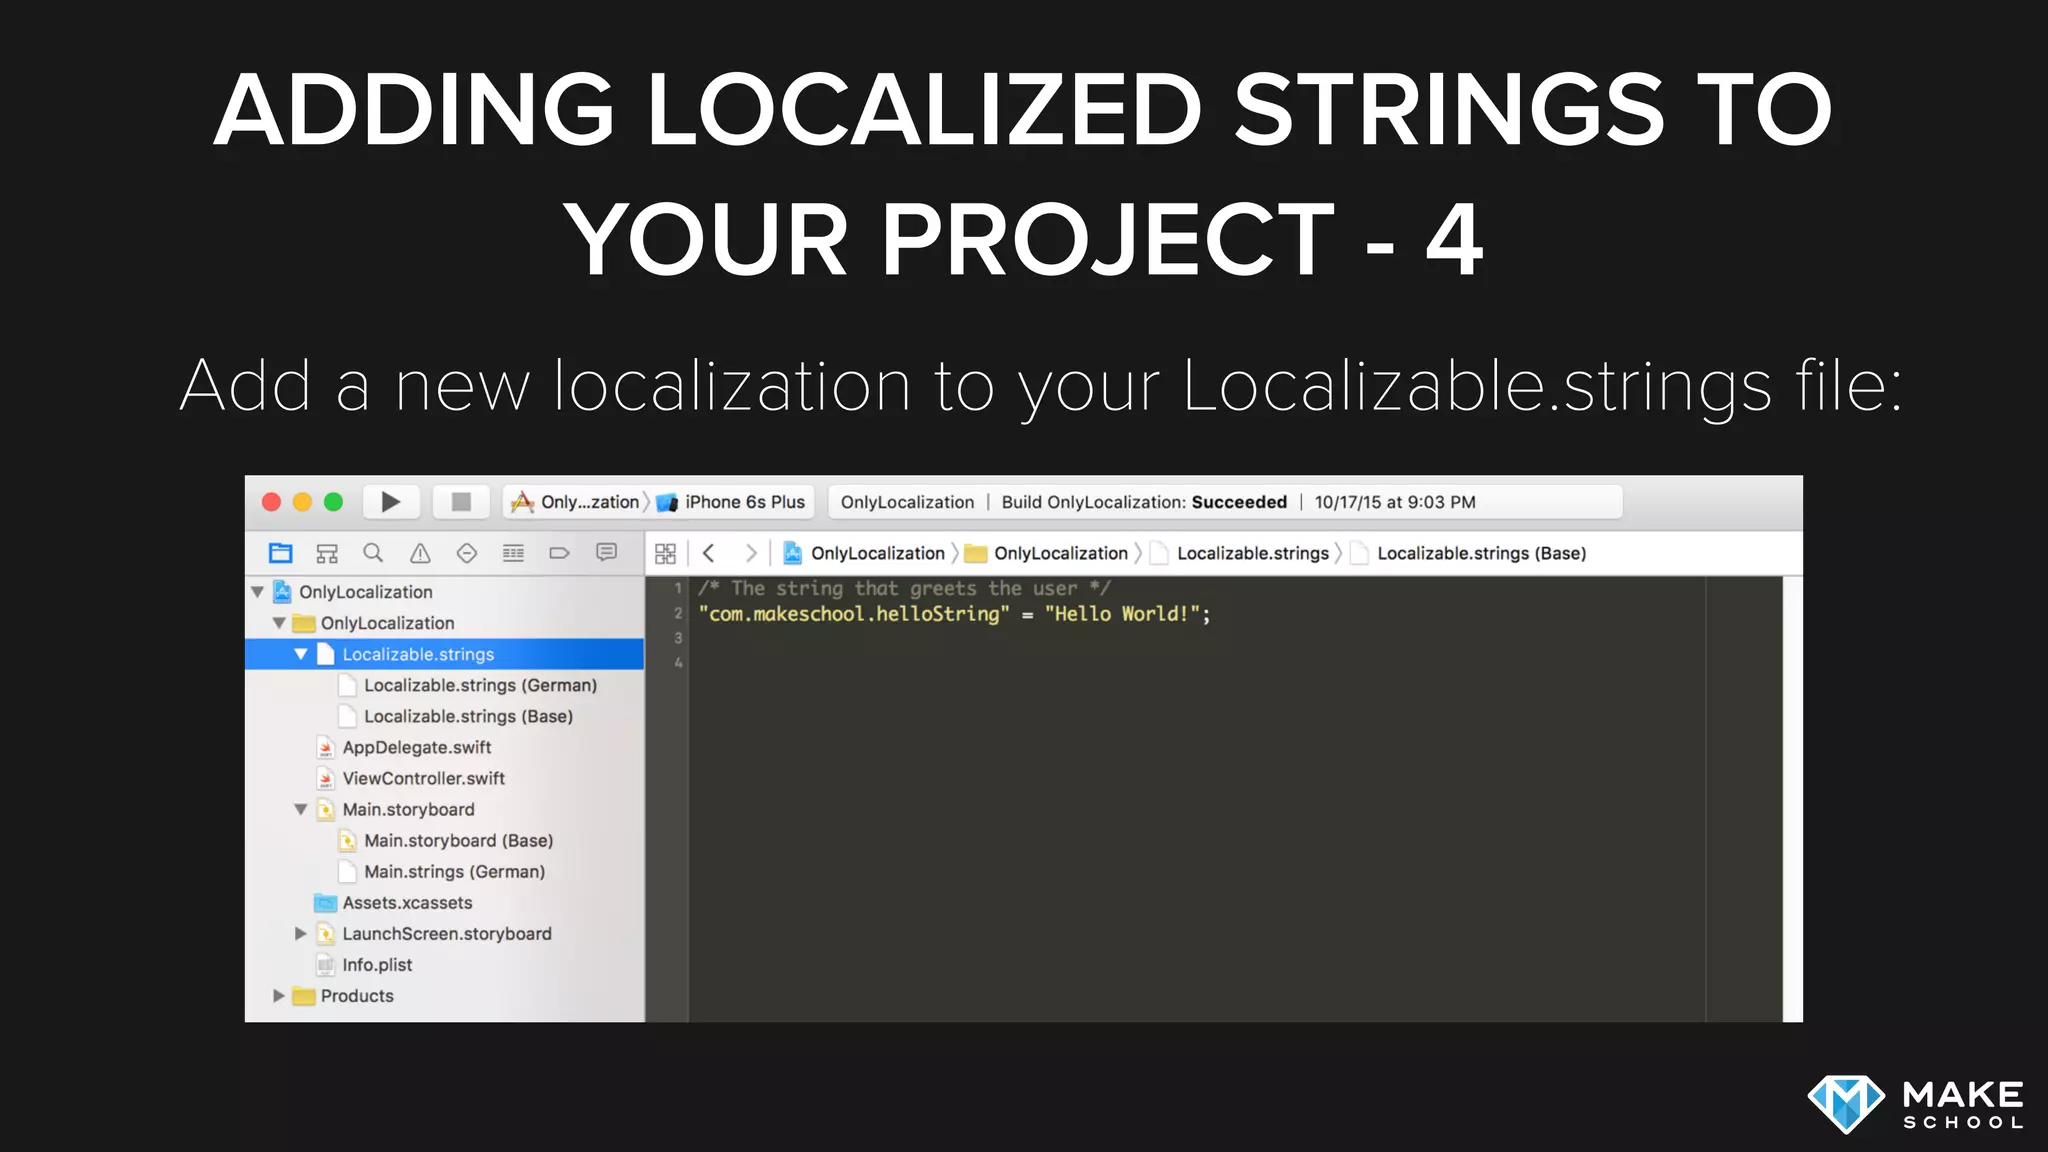Collapse the Main.storyboard disclosure triangle
Image resolution: width=2048 pixels, height=1152 pixels.
(x=301, y=809)
